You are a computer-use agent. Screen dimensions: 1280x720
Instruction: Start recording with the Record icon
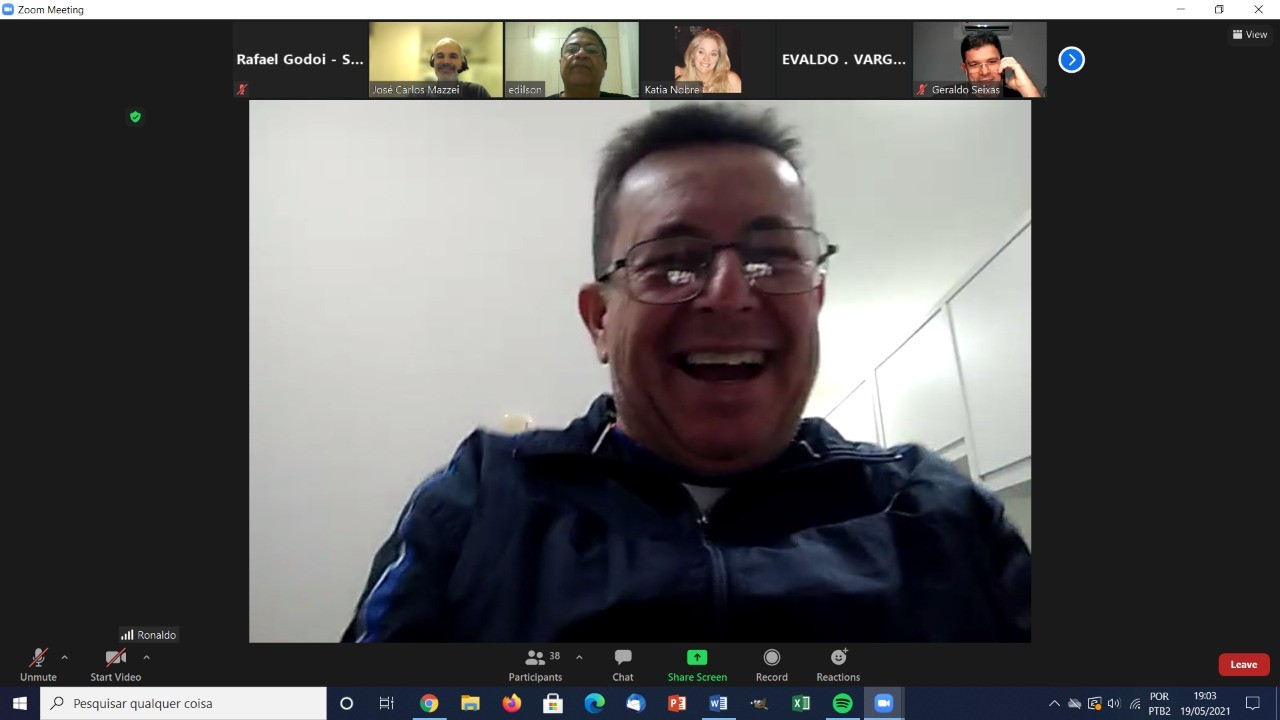(x=771, y=657)
